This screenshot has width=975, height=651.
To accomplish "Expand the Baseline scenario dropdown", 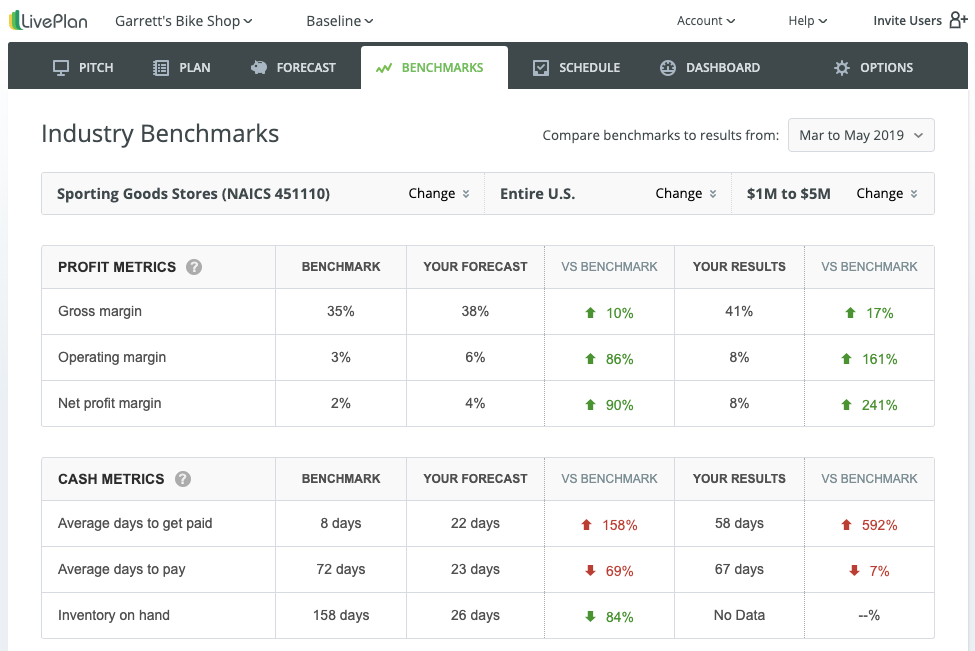I will point(339,20).
